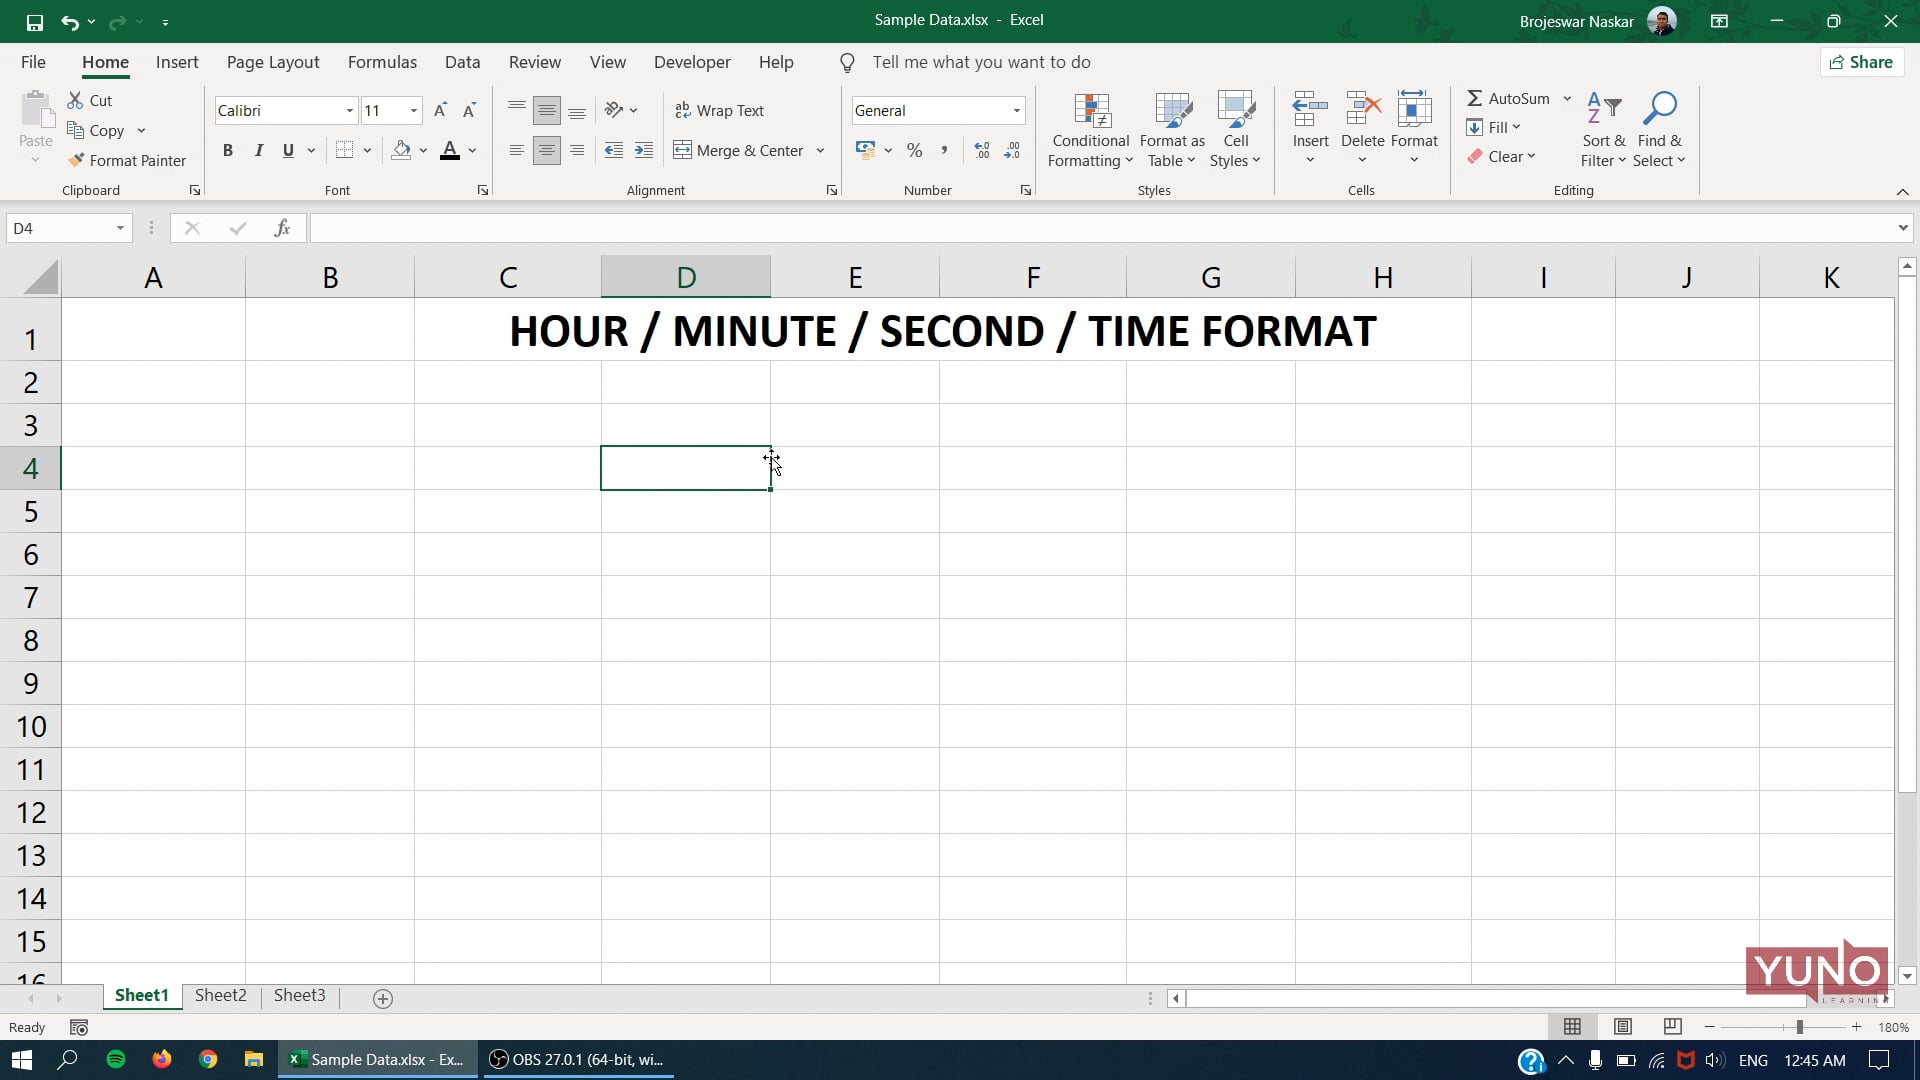Switch to Sheet3 tab
The image size is (1920, 1080).
tap(299, 995)
